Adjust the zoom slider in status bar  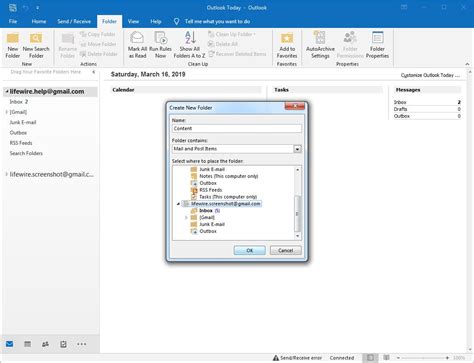(423, 358)
